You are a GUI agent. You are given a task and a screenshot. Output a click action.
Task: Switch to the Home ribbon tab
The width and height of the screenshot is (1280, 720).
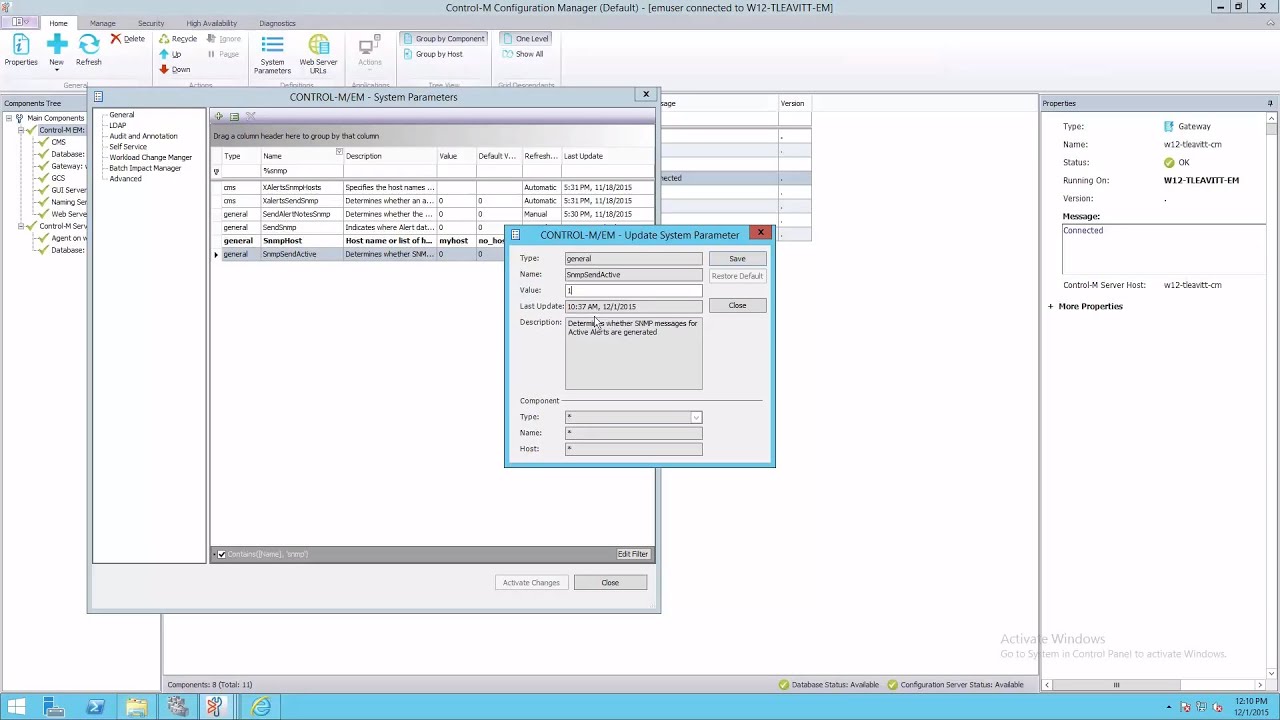click(x=58, y=23)
